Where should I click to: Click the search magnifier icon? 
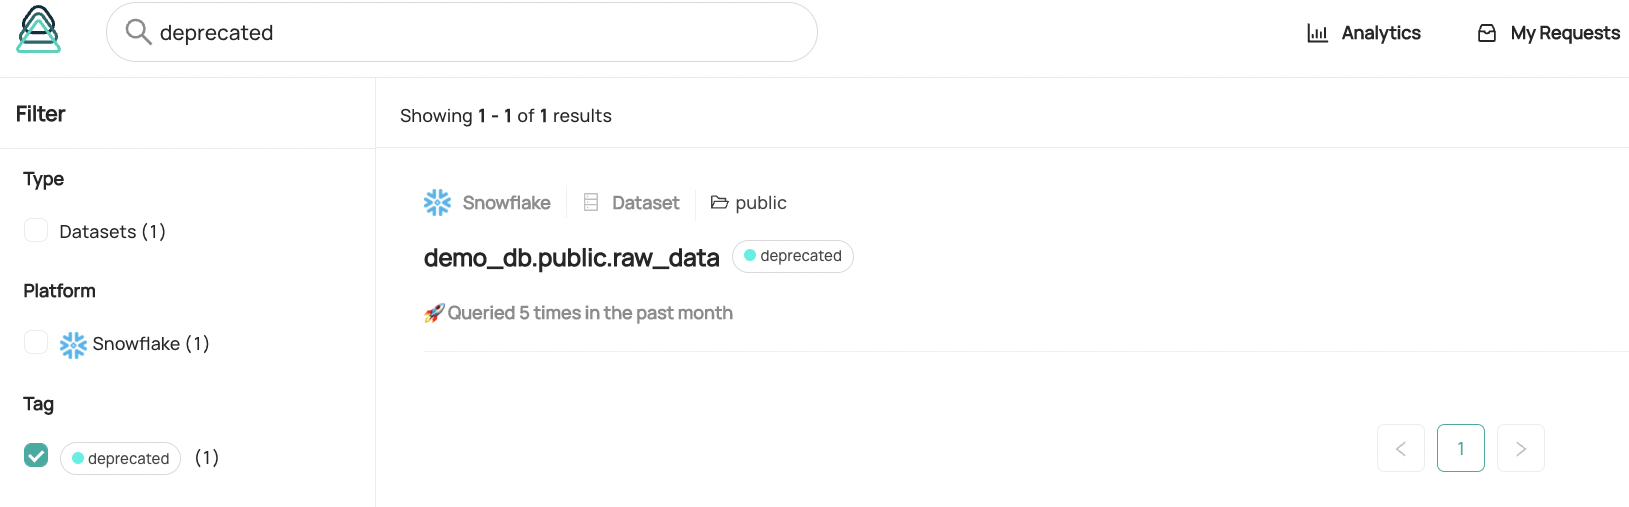(x=138, y=32)
